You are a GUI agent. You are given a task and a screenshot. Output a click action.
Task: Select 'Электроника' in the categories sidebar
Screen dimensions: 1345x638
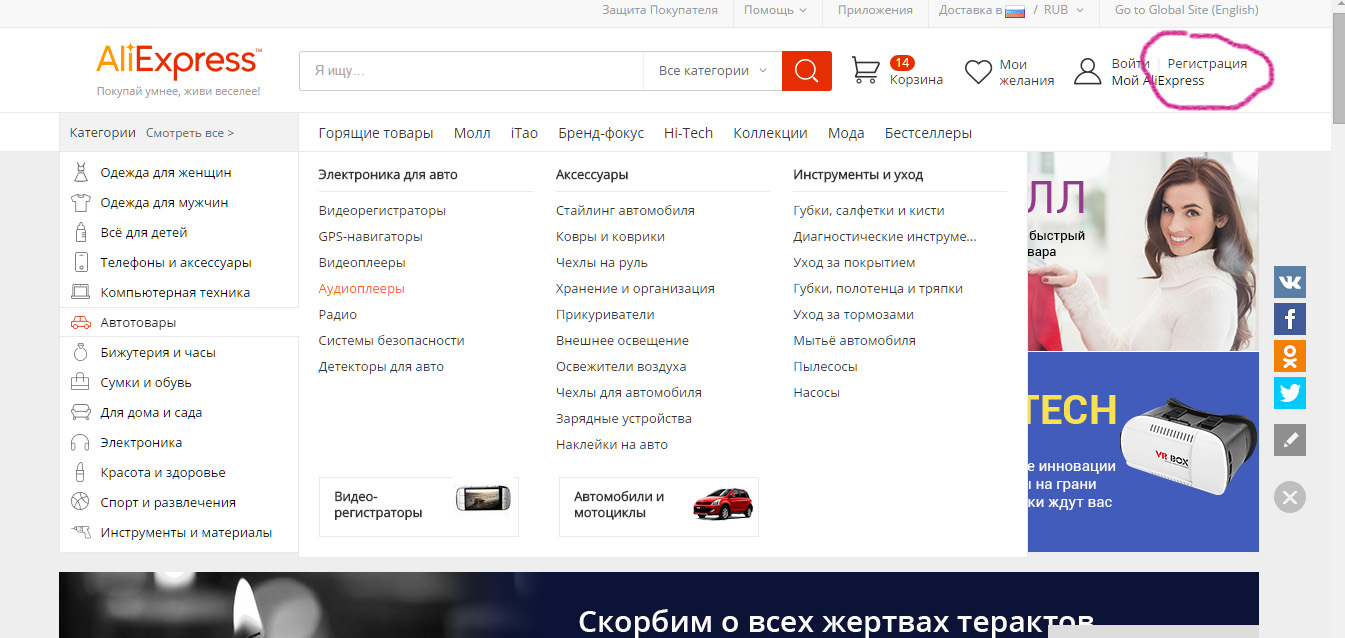tap(141, 442)
